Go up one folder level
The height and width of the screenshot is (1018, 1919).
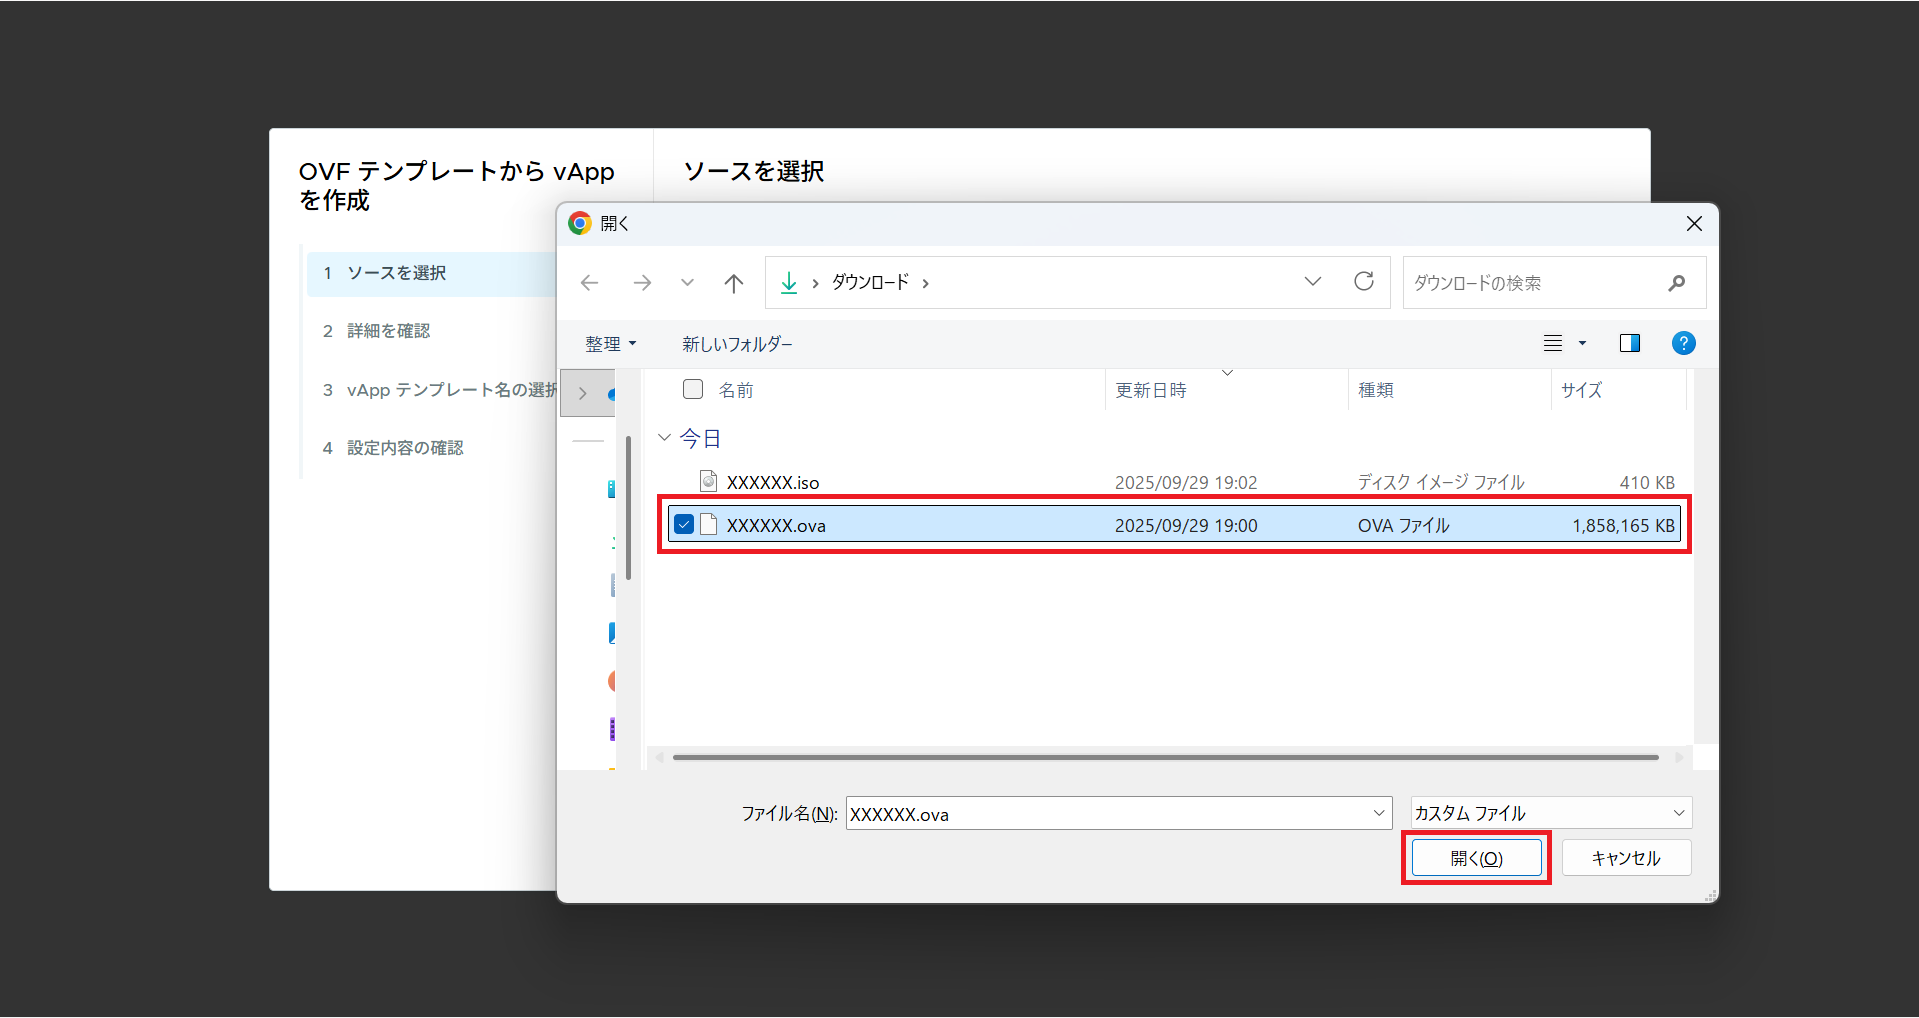tap(734, 283)
